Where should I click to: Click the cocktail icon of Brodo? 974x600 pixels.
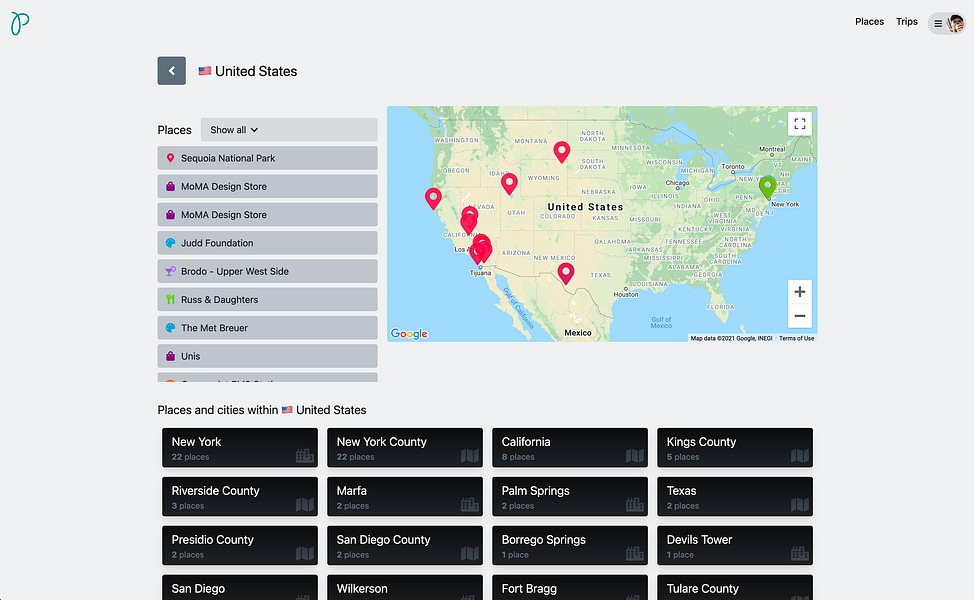tap(170, 271)
